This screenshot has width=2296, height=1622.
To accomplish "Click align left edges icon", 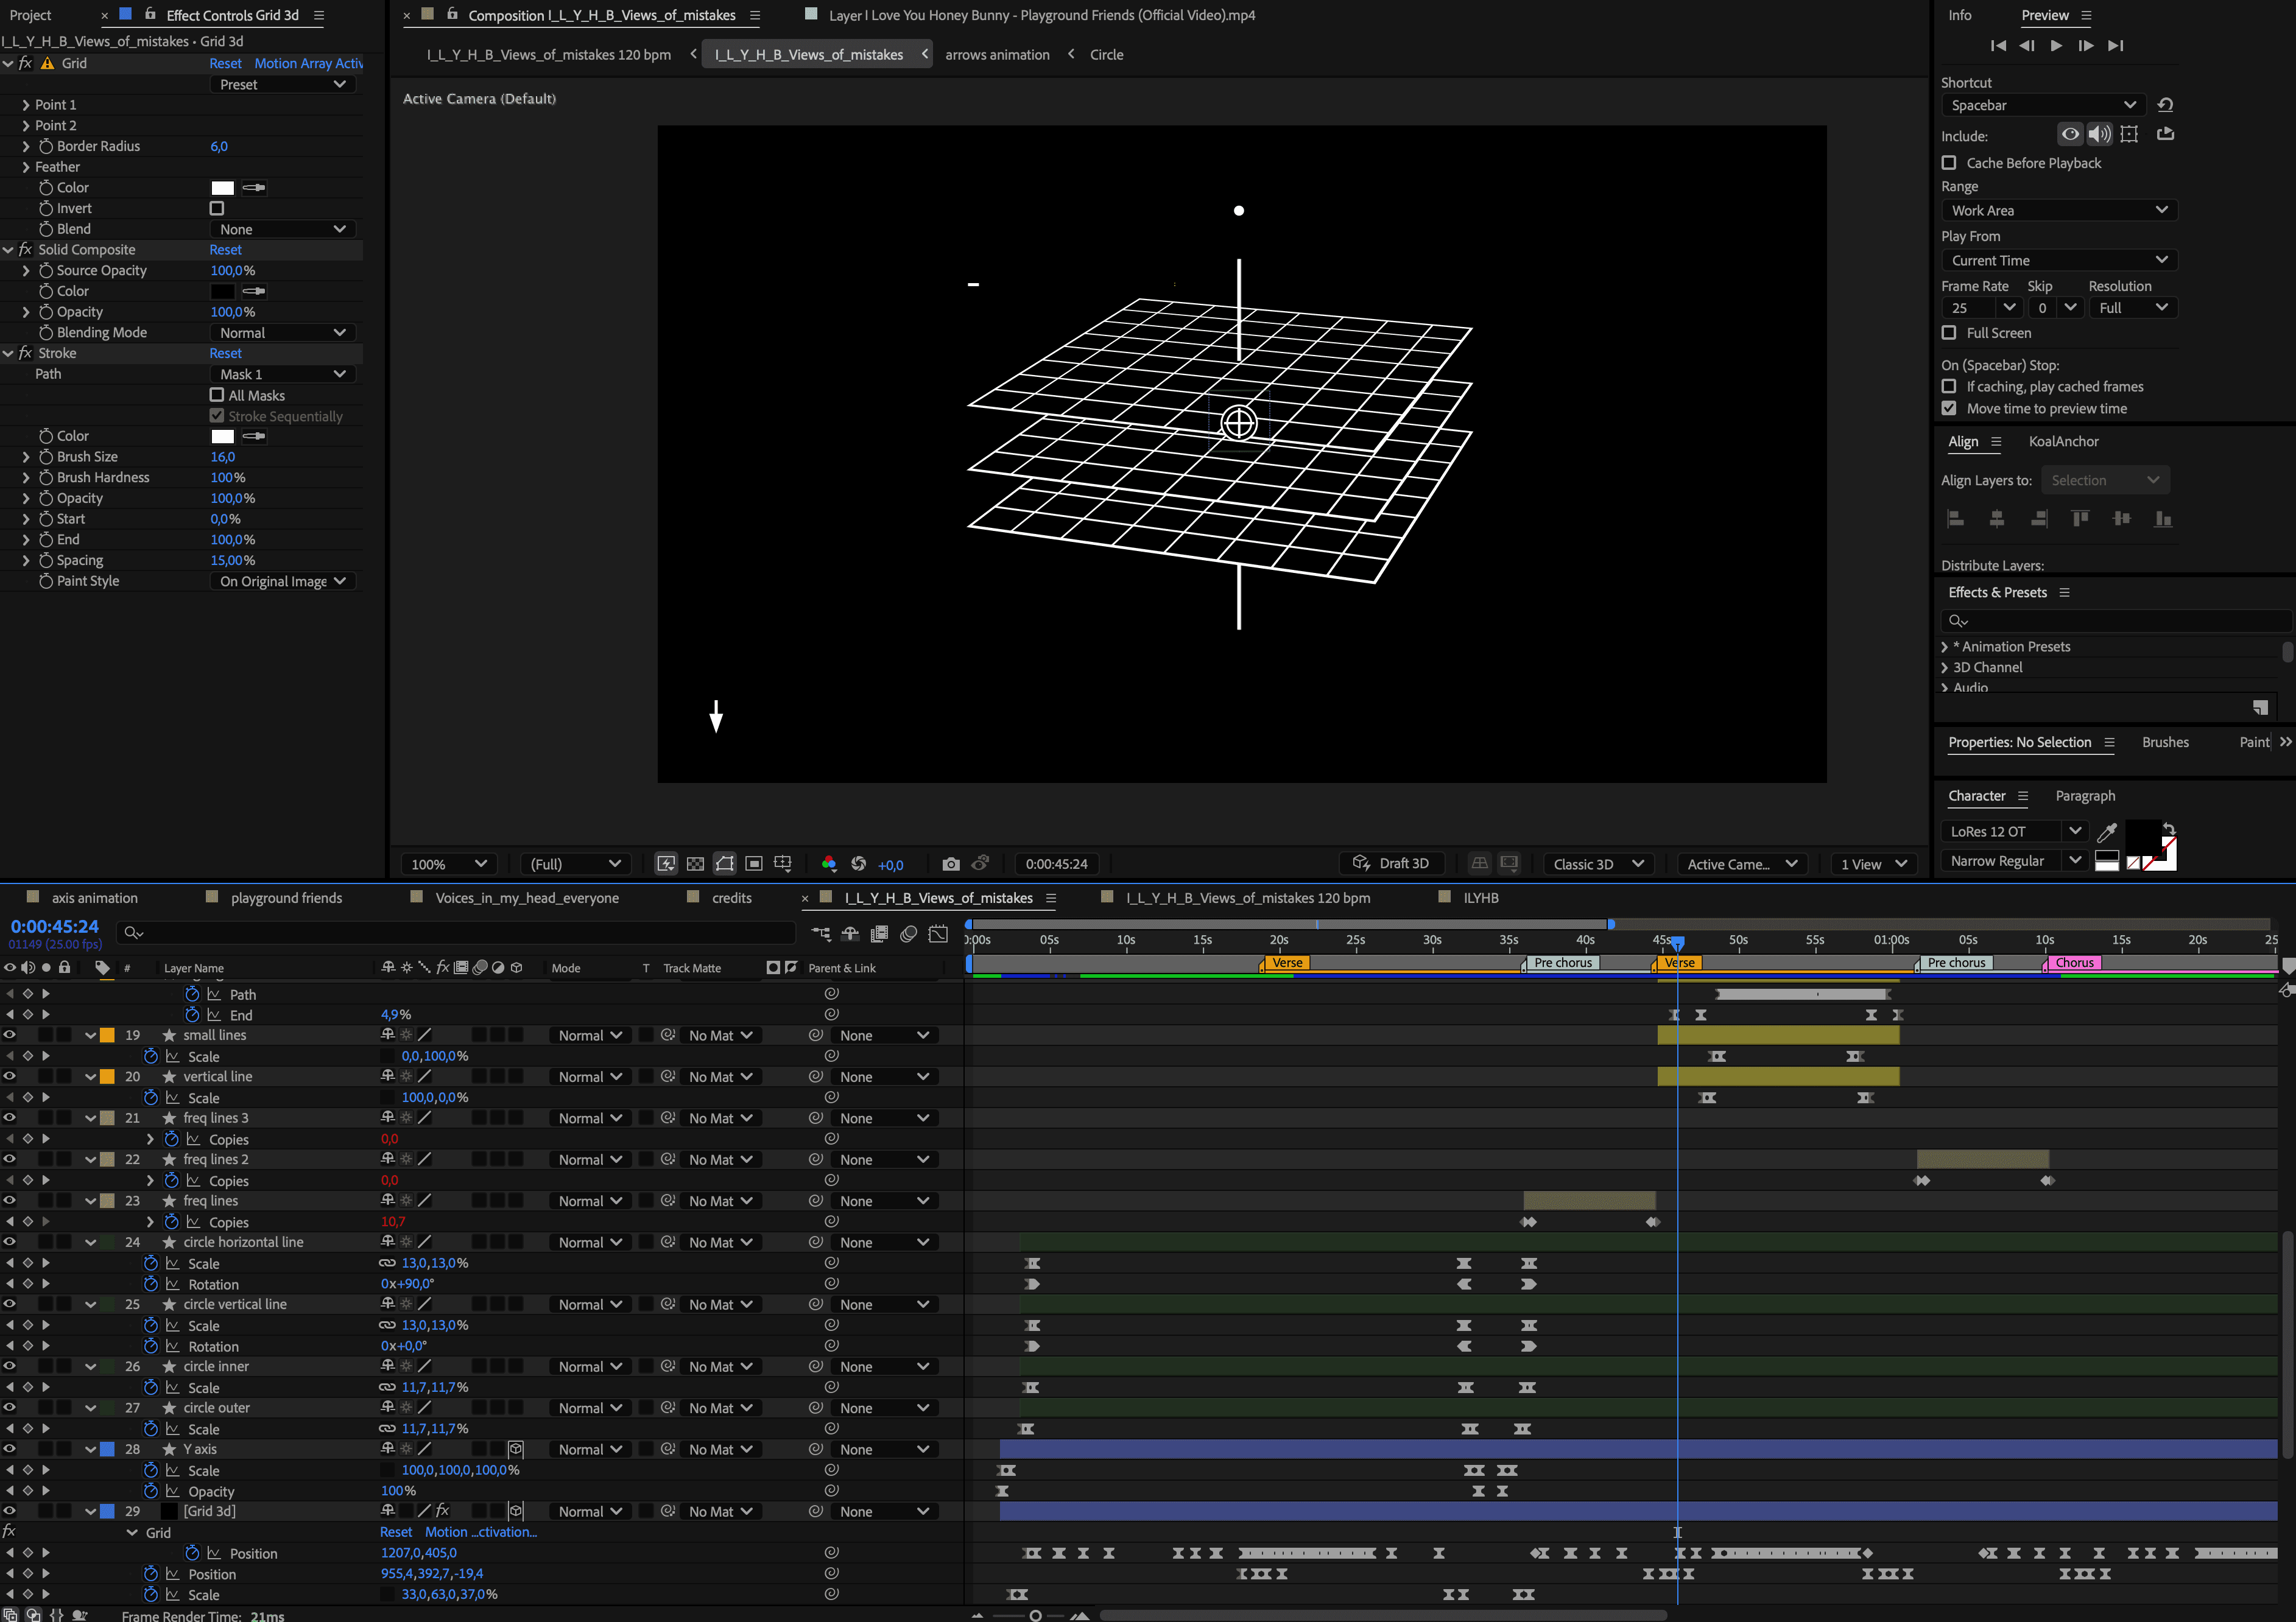I will [x=1956, y=519].
